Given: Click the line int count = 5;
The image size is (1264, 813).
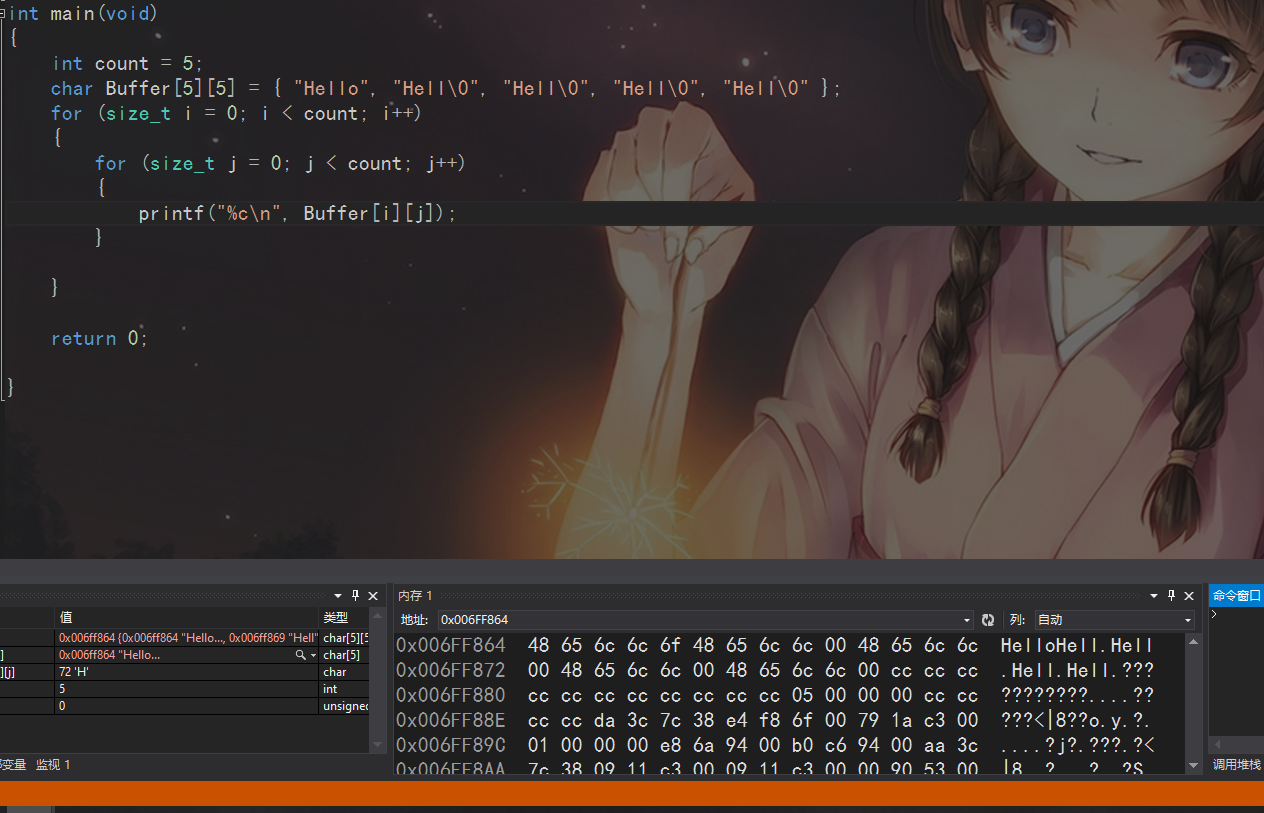Looking at the screenshot, I should 127,64.
